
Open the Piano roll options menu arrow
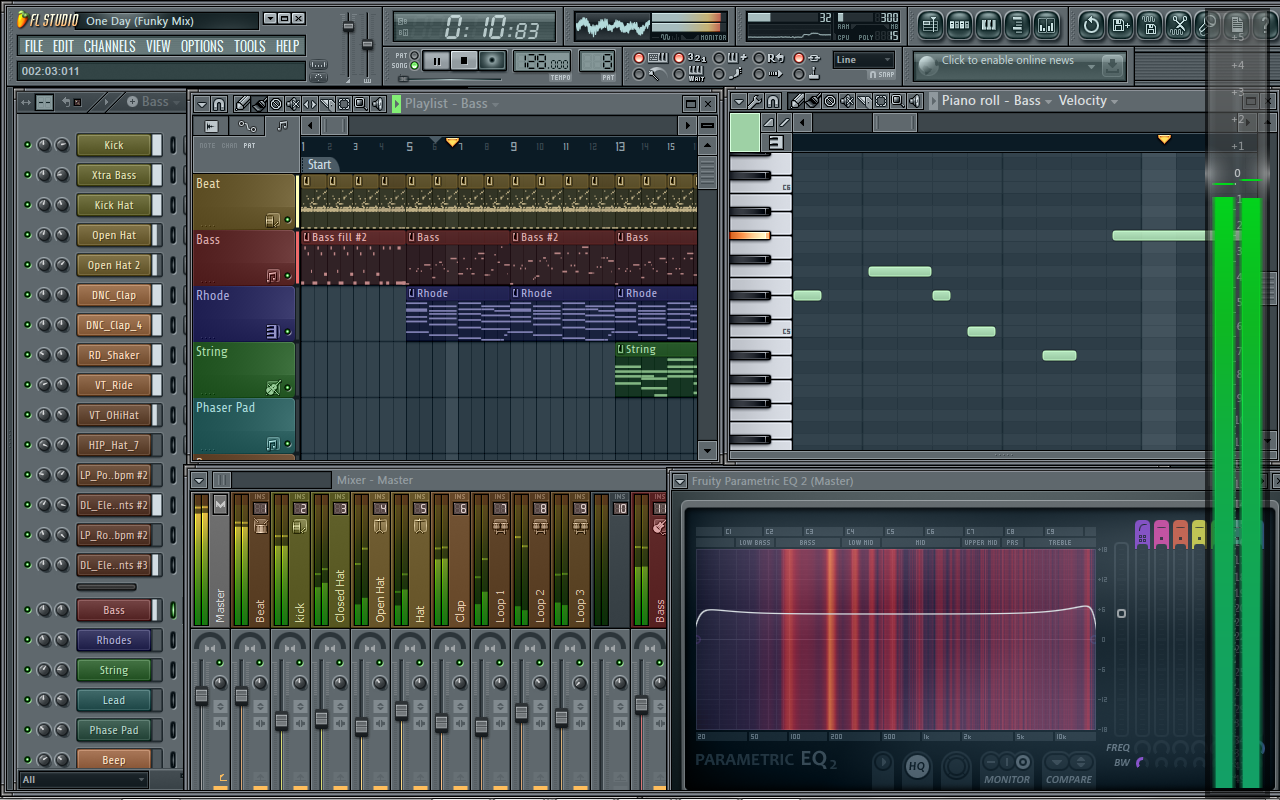click(x=739, y=101)
